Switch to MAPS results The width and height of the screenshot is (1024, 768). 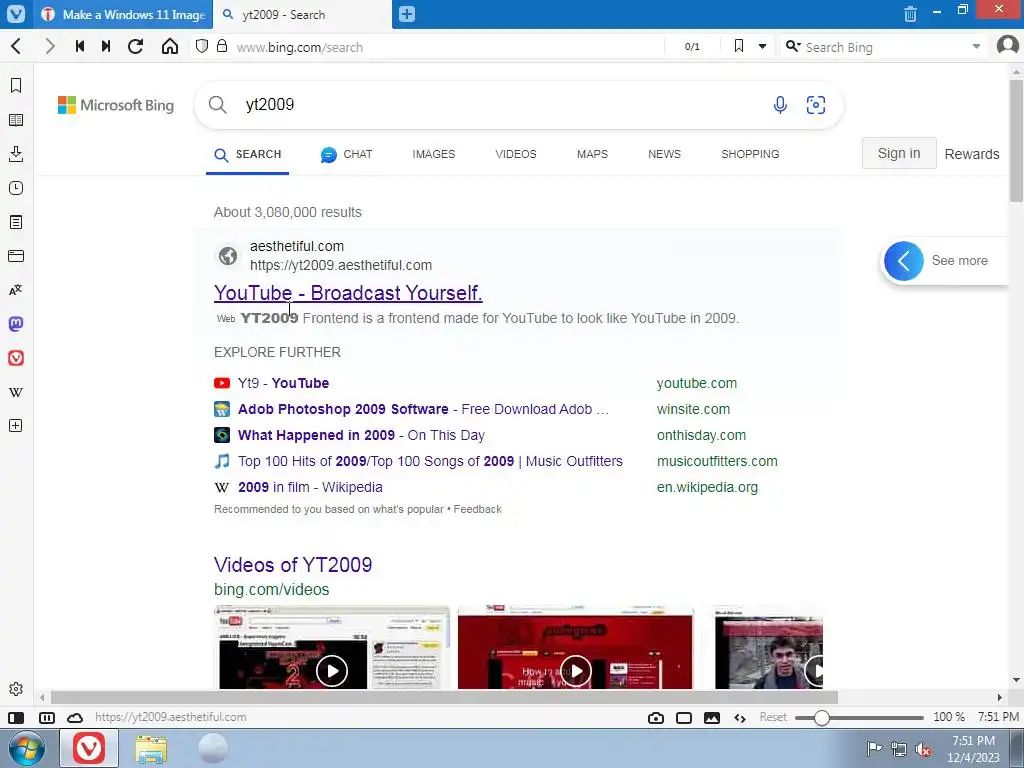[592, 154]
